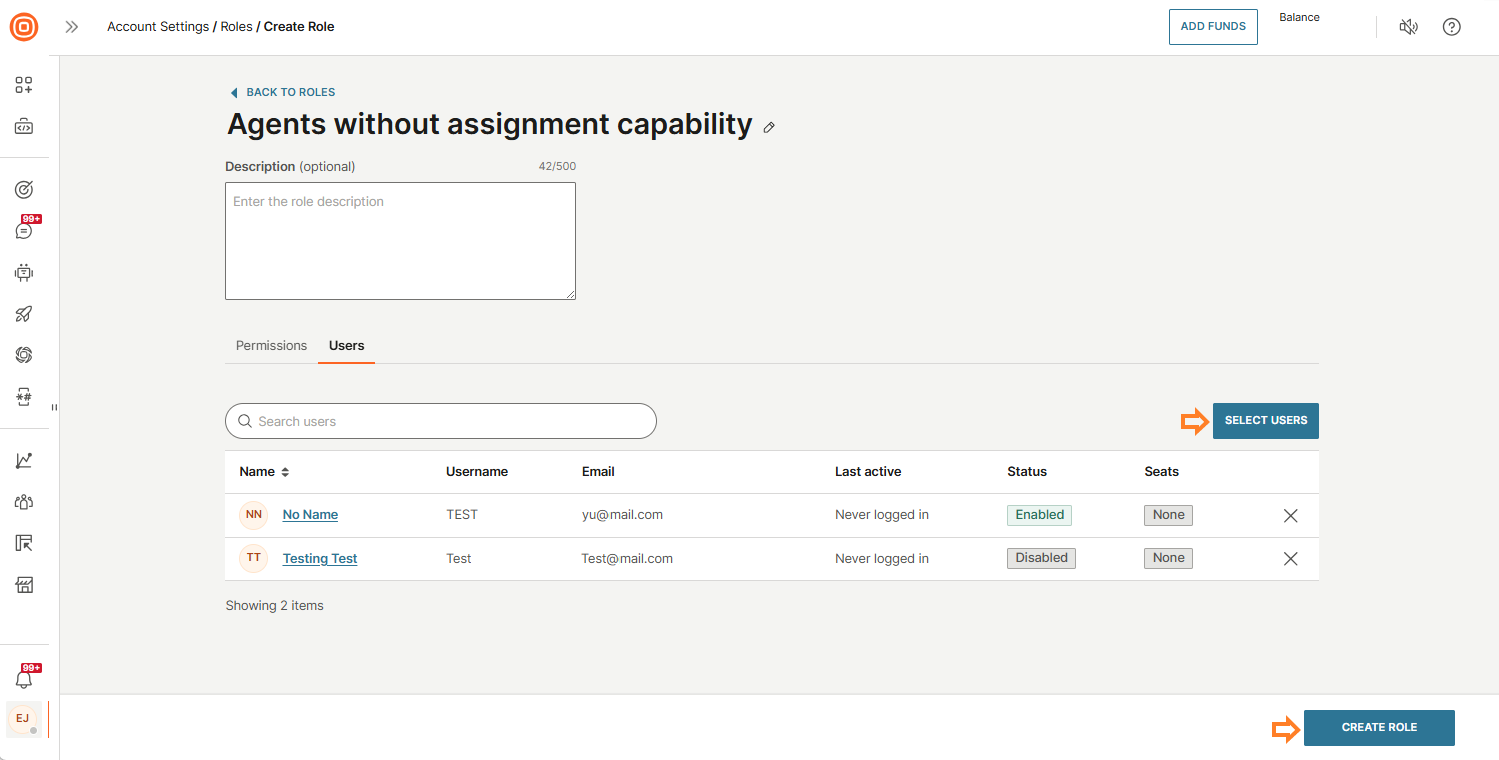This screenshot has height=760, width=1499.
Task: Remove No Name user from role
Action: pyautogui.click(x=1290, y=516)
